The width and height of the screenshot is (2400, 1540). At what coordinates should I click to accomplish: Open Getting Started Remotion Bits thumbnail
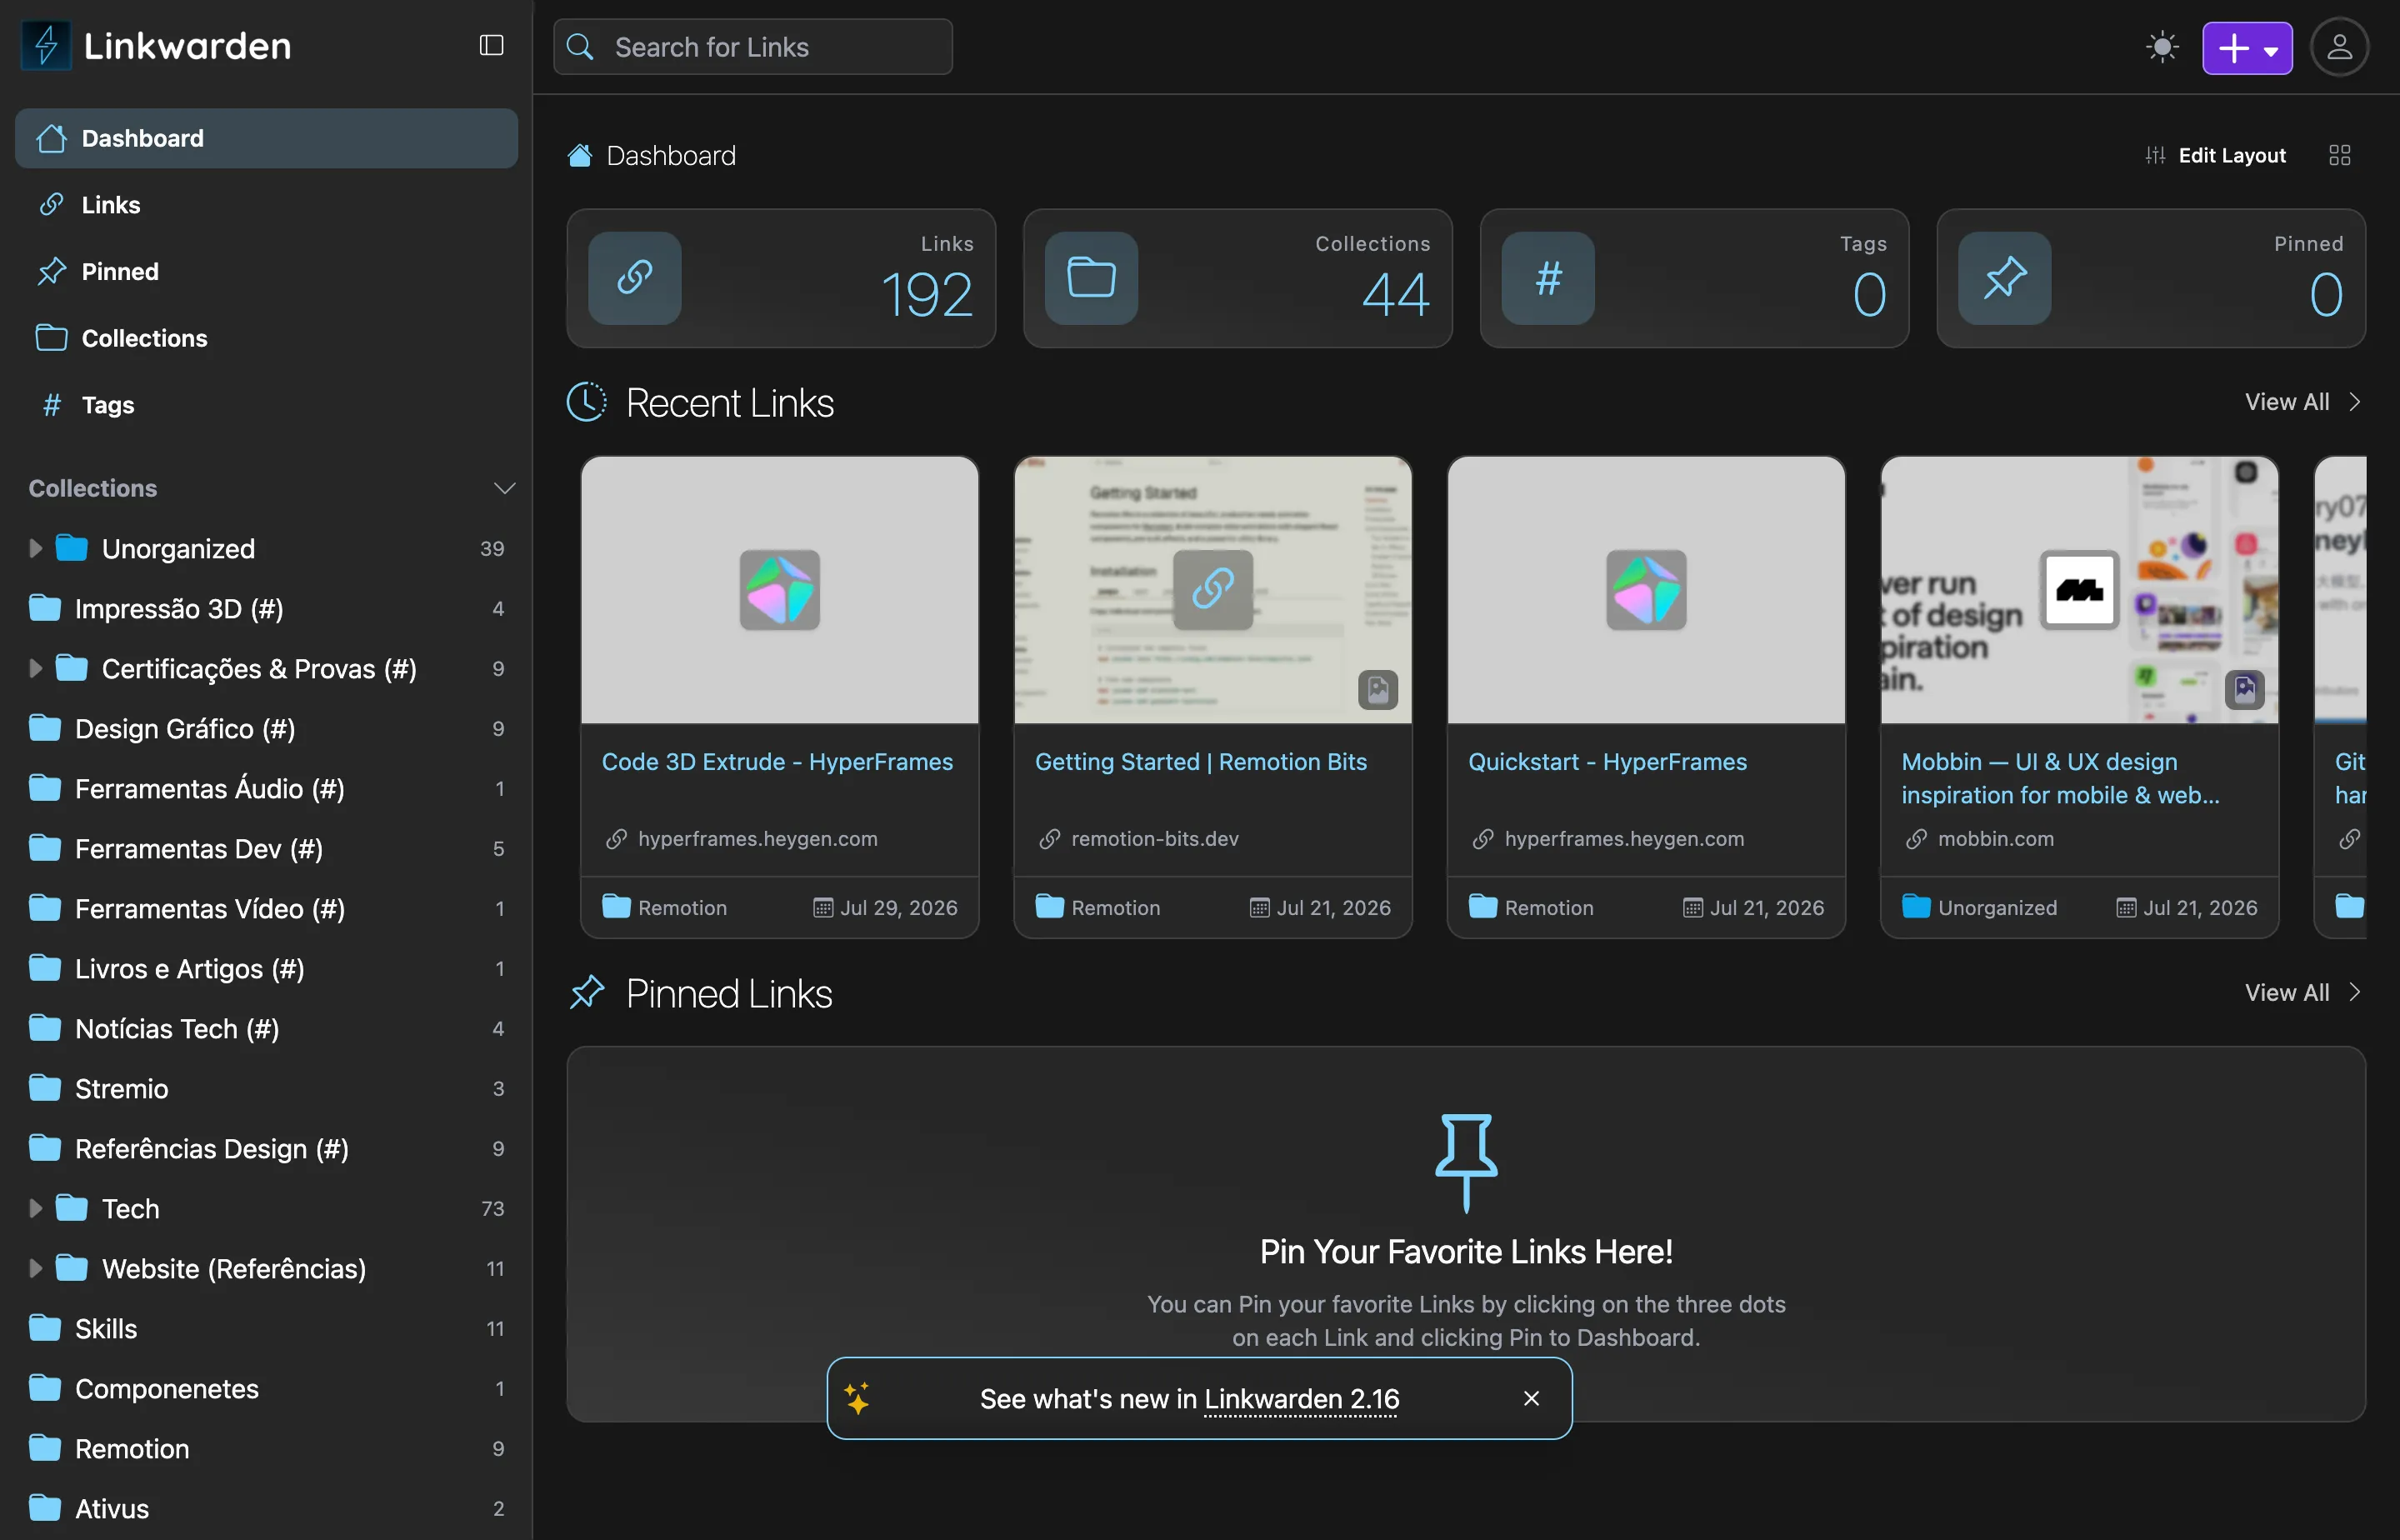(x=1213, y=590)
